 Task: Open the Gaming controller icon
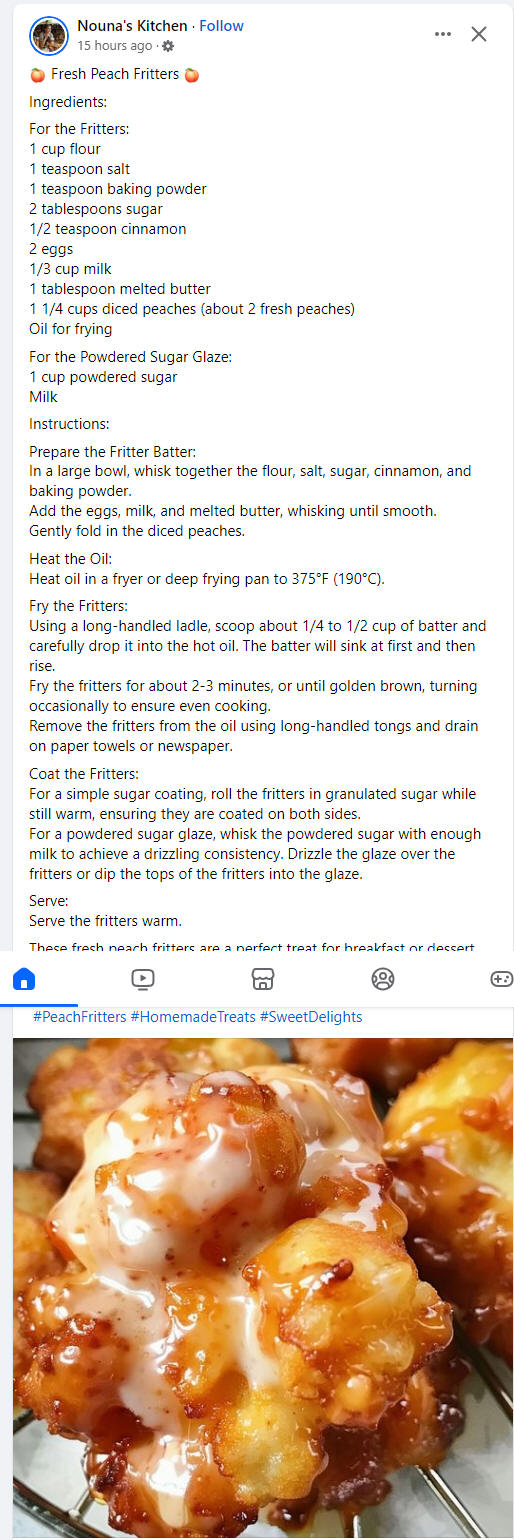(x=501, y=979)
